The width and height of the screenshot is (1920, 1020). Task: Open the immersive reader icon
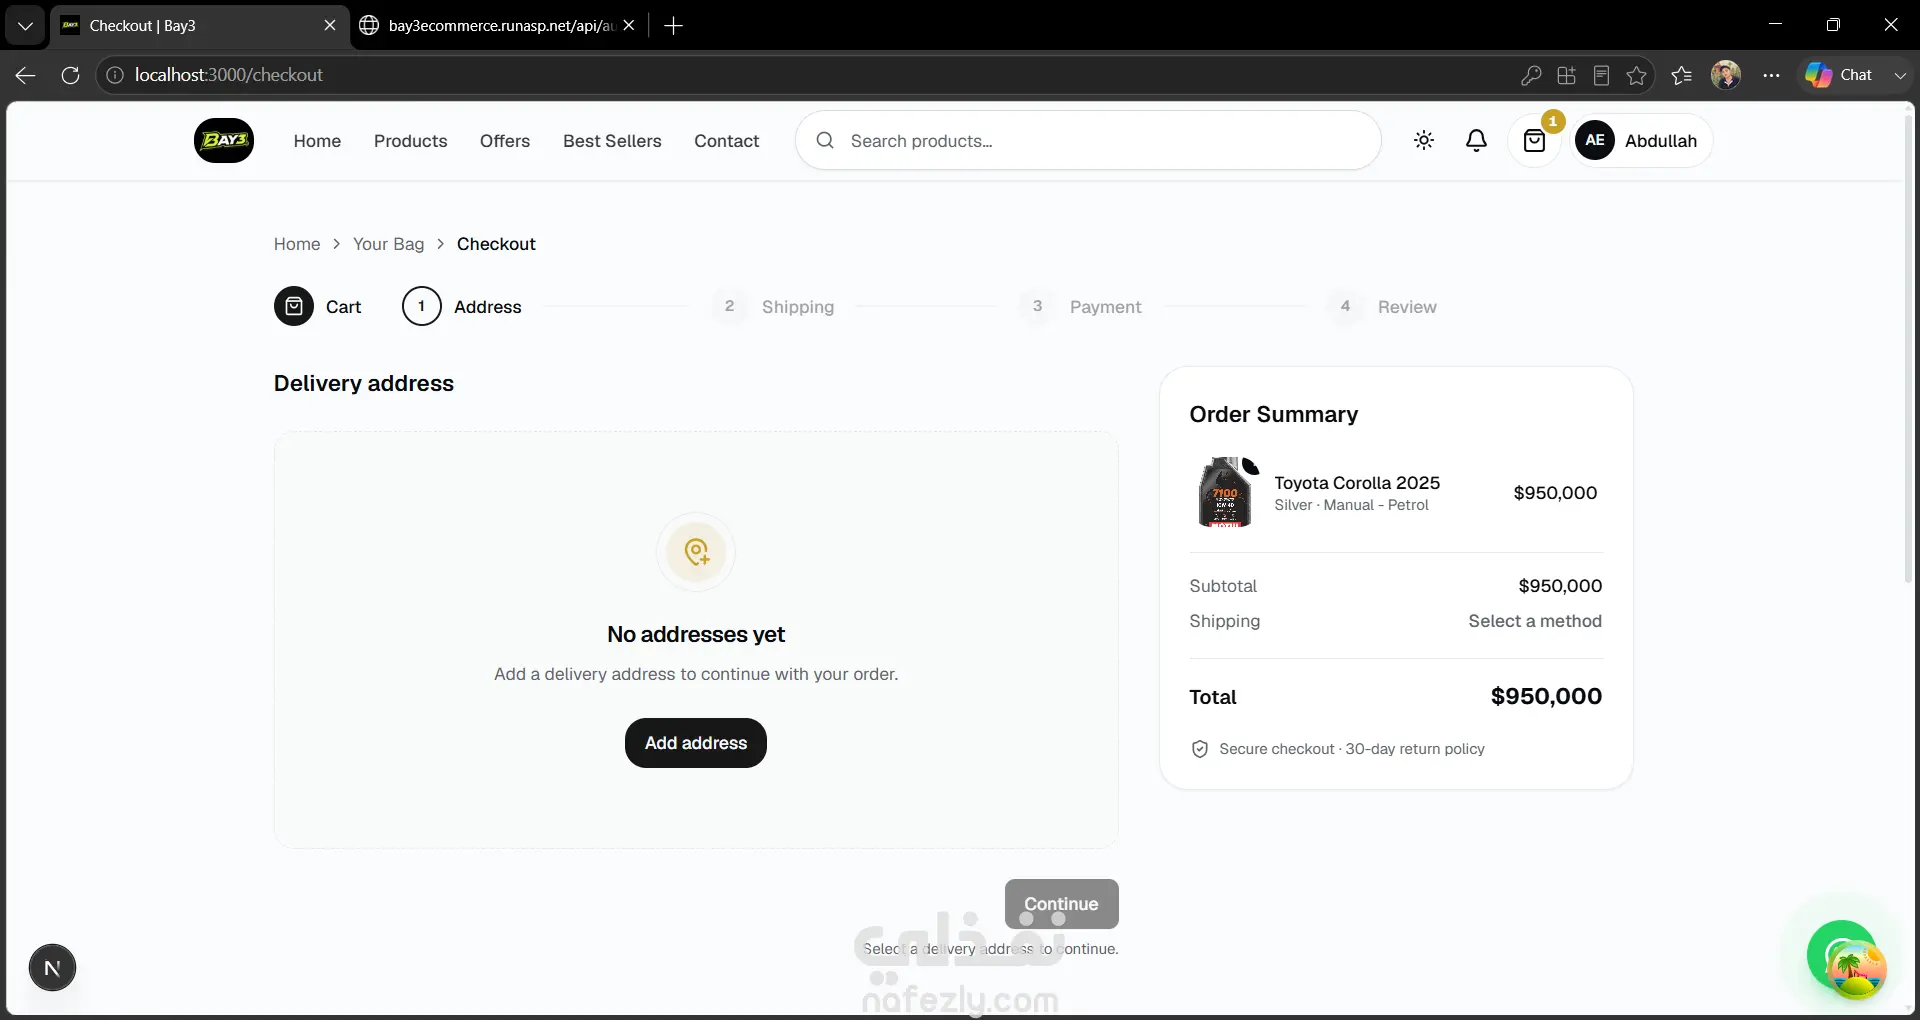tap(1601, 75)
